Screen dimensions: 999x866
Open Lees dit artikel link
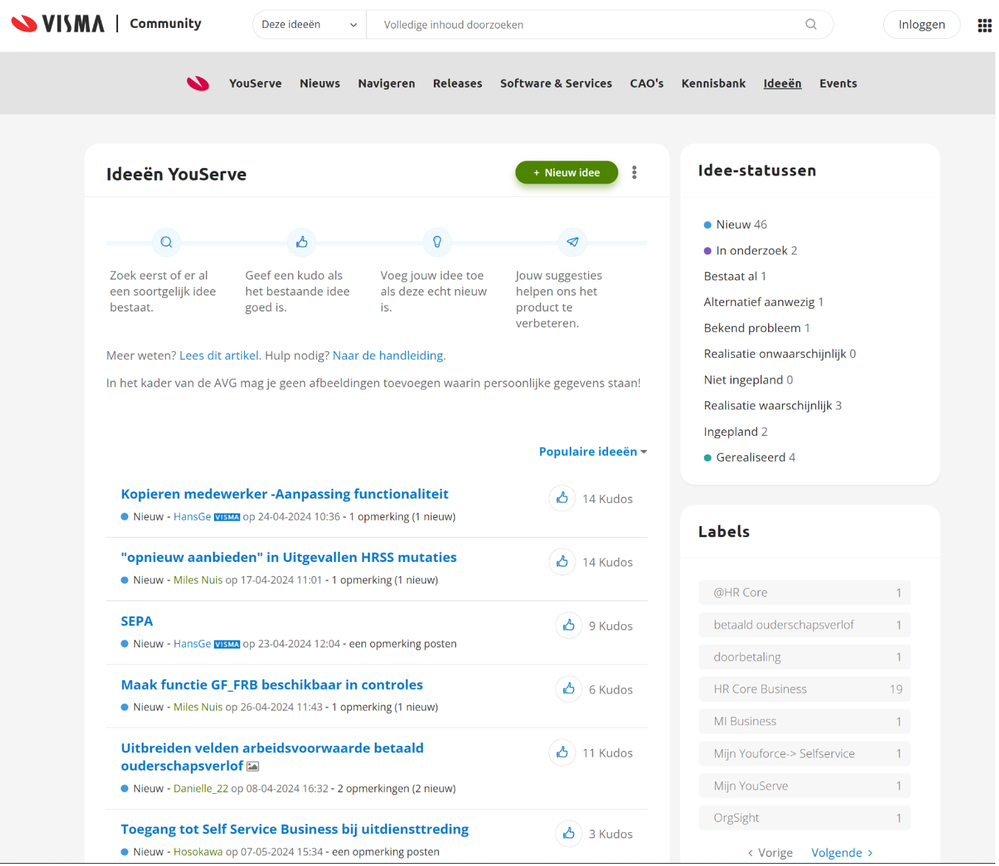(219, 356)
